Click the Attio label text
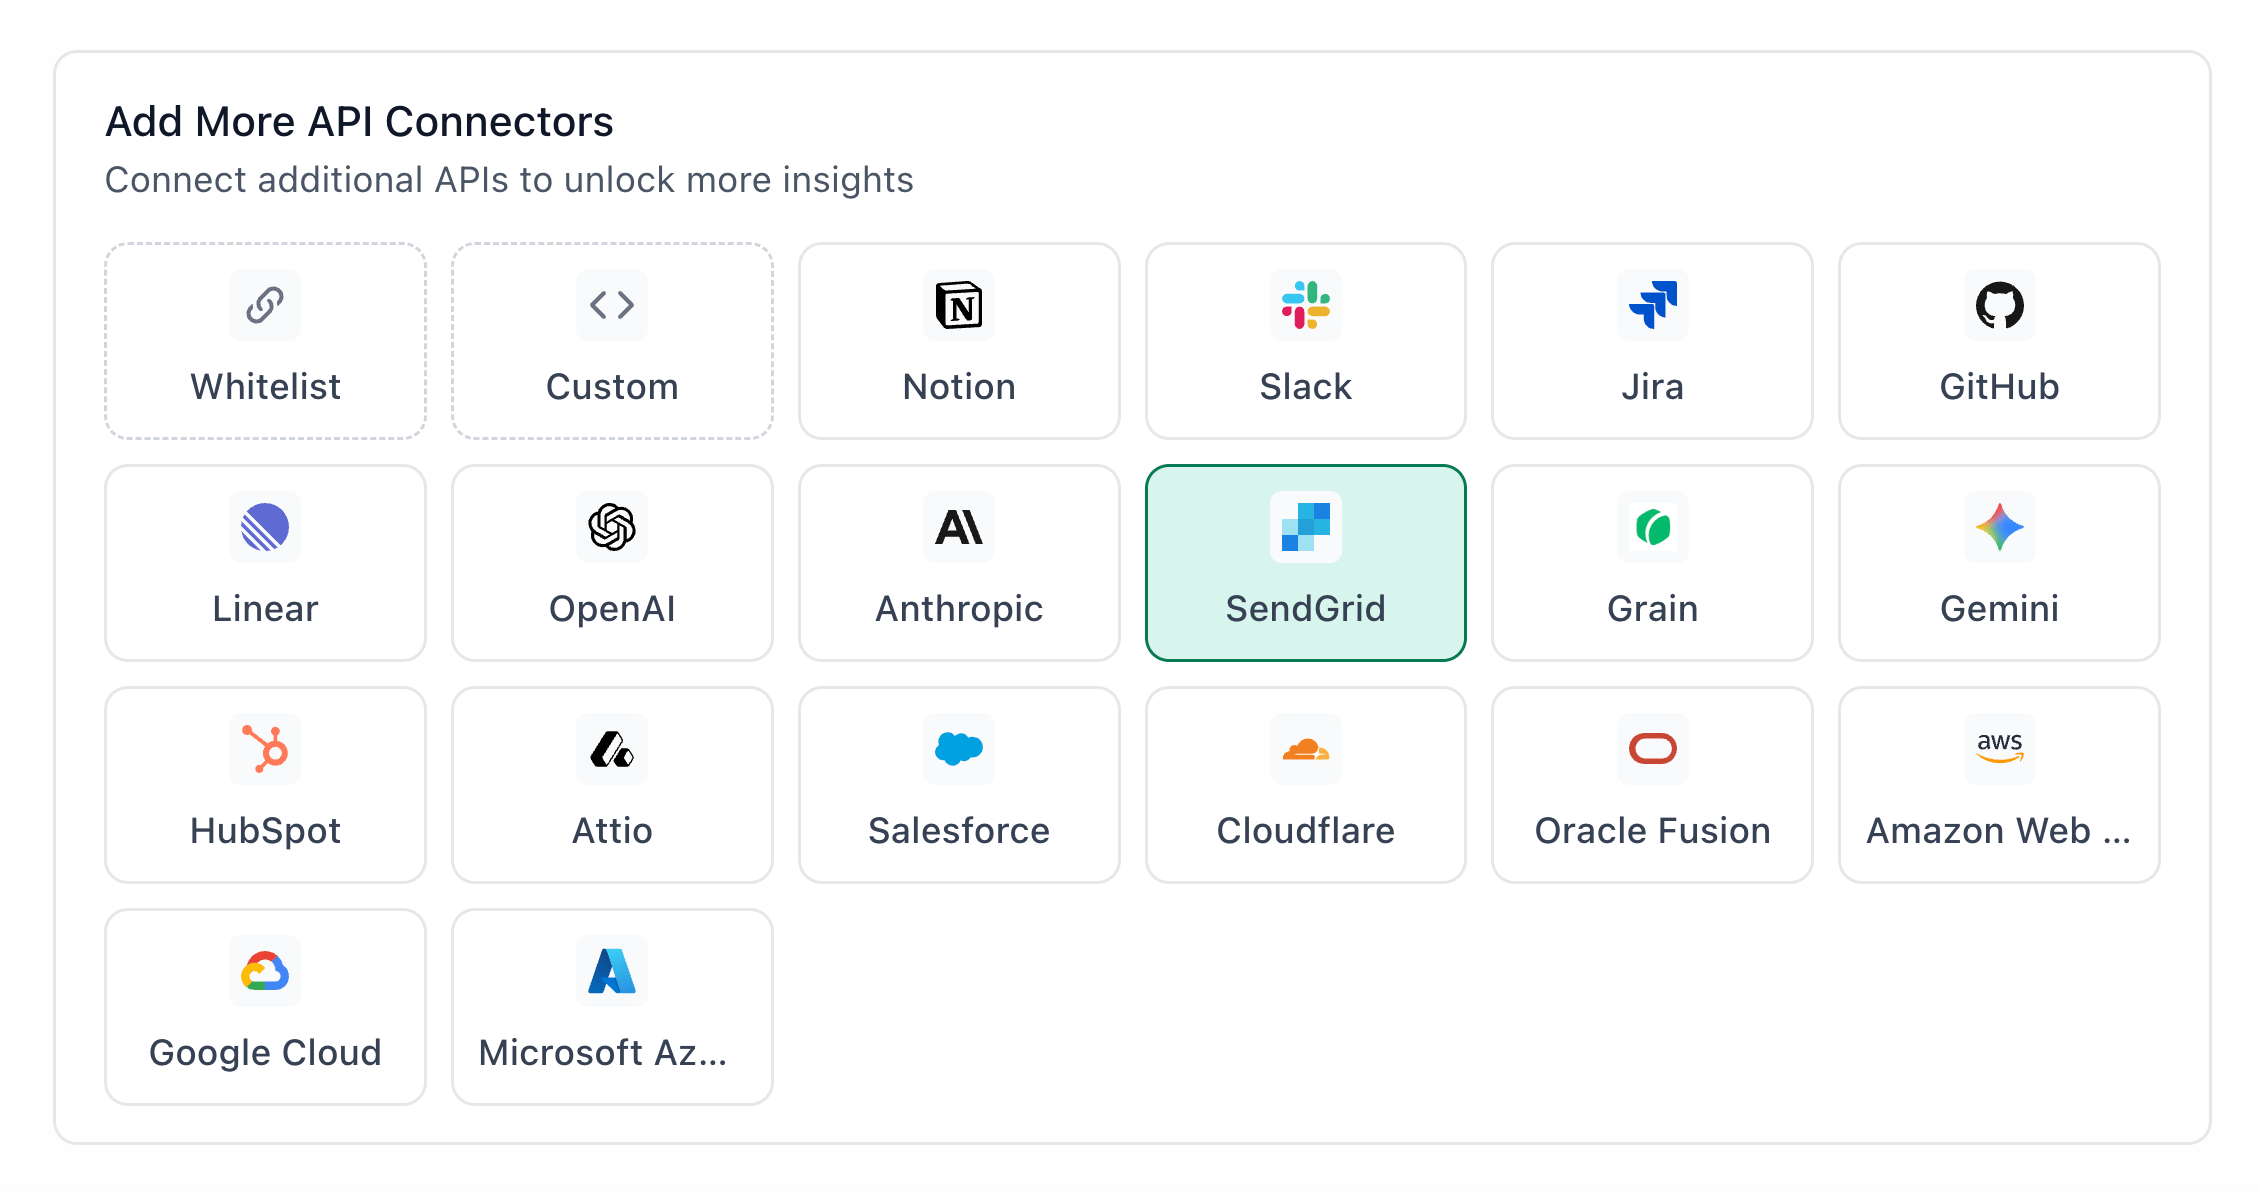2260x1192 pixels. tap(612, 831)
